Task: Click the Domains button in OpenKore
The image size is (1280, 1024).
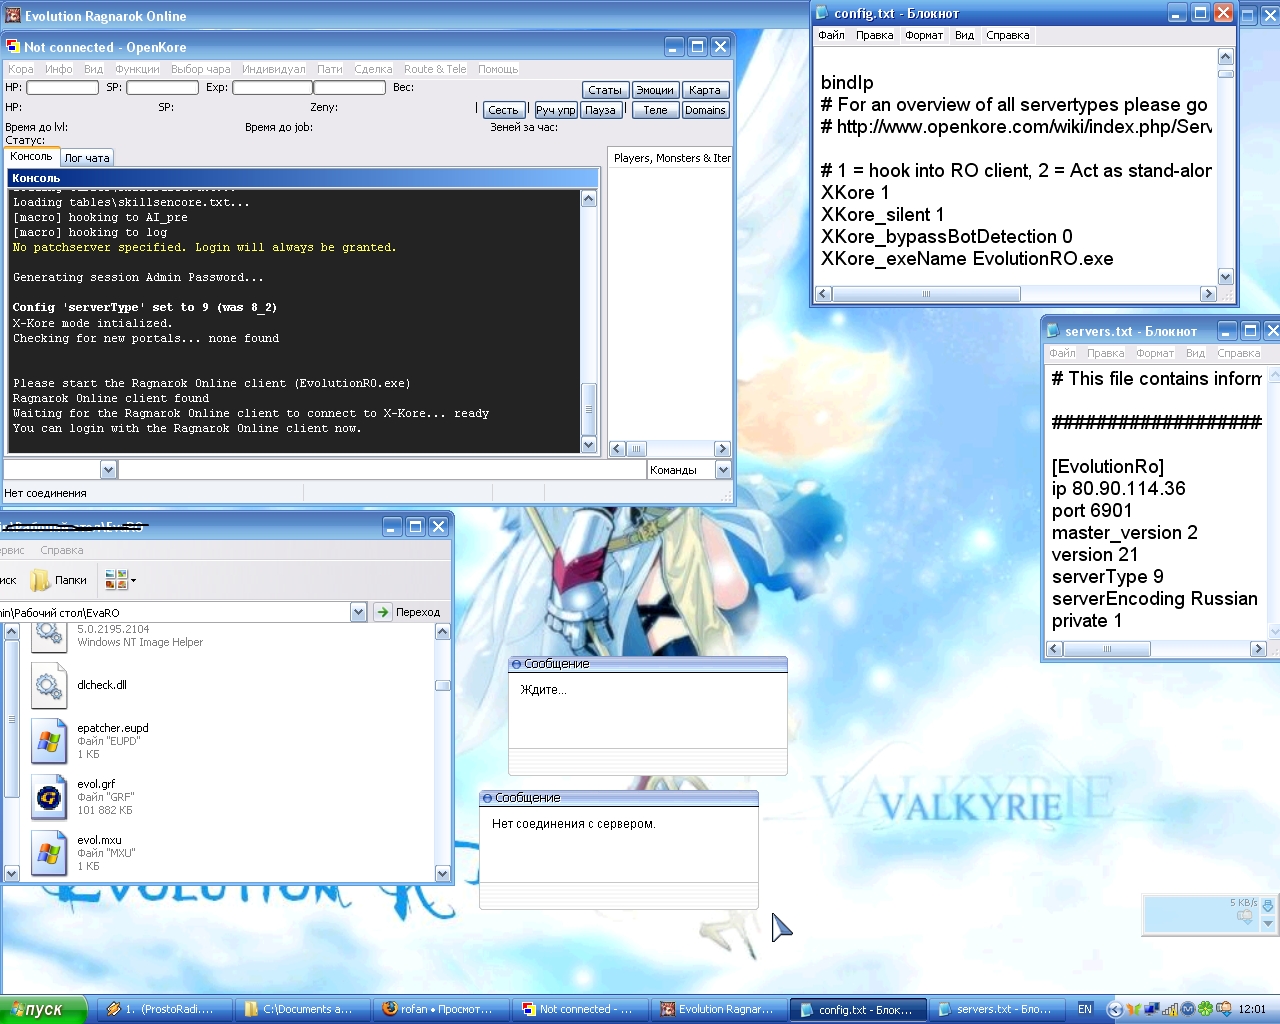Action: coord(705,110)
